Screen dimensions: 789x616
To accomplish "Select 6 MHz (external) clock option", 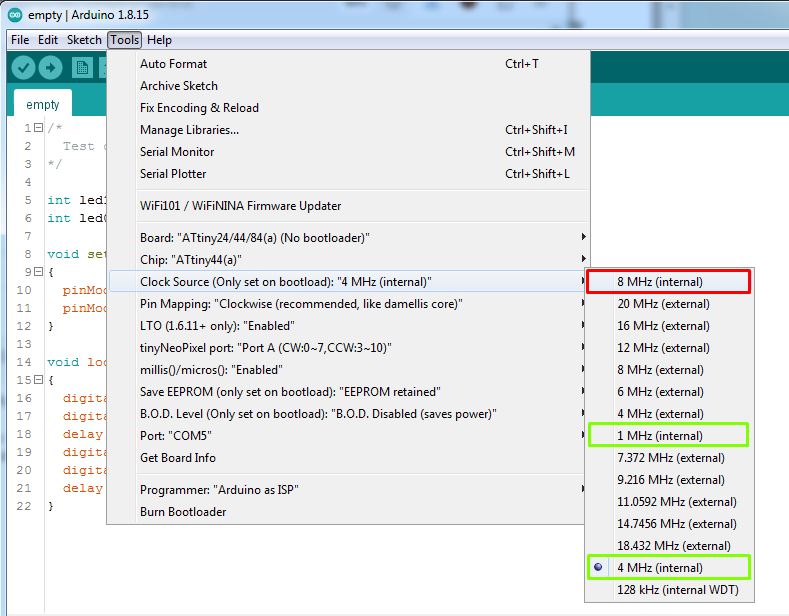I will [669, 392].
